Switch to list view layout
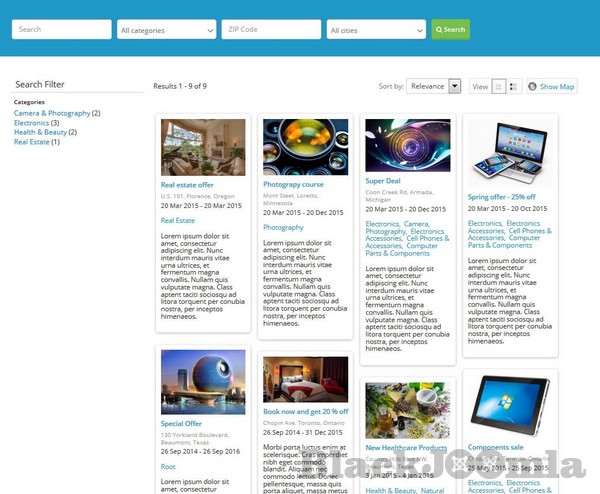The width and height of the screenshot is (600, 494). tap(514, 87)
